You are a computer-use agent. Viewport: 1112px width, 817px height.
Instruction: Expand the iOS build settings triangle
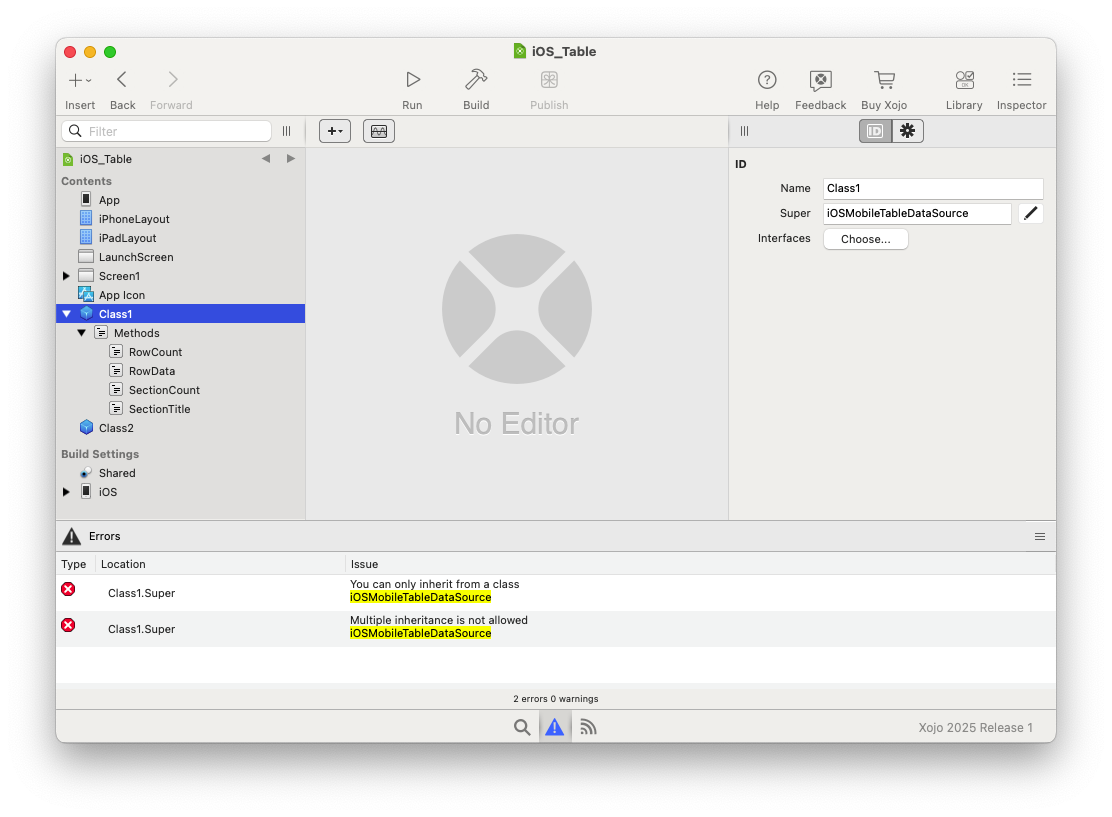pyautogui.click(x=67, y=491)
